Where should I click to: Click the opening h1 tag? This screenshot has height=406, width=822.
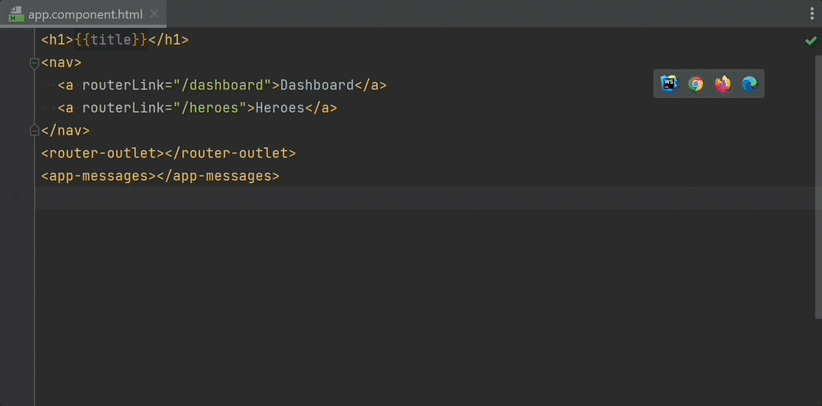tap(58, 40)
